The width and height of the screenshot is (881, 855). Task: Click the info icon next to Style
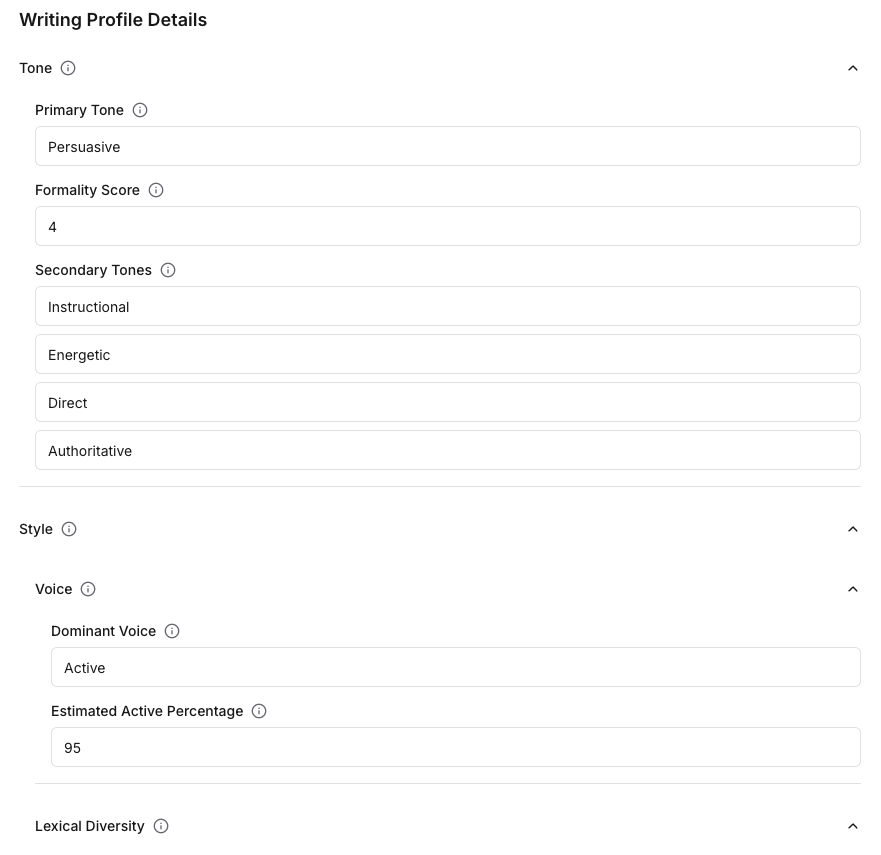pos(69,529)
